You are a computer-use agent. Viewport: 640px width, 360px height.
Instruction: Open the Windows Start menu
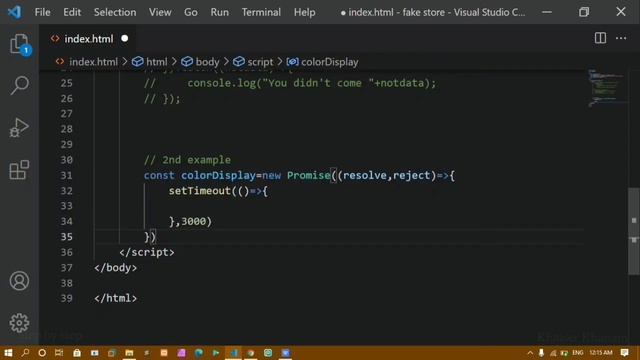(8, 353)
